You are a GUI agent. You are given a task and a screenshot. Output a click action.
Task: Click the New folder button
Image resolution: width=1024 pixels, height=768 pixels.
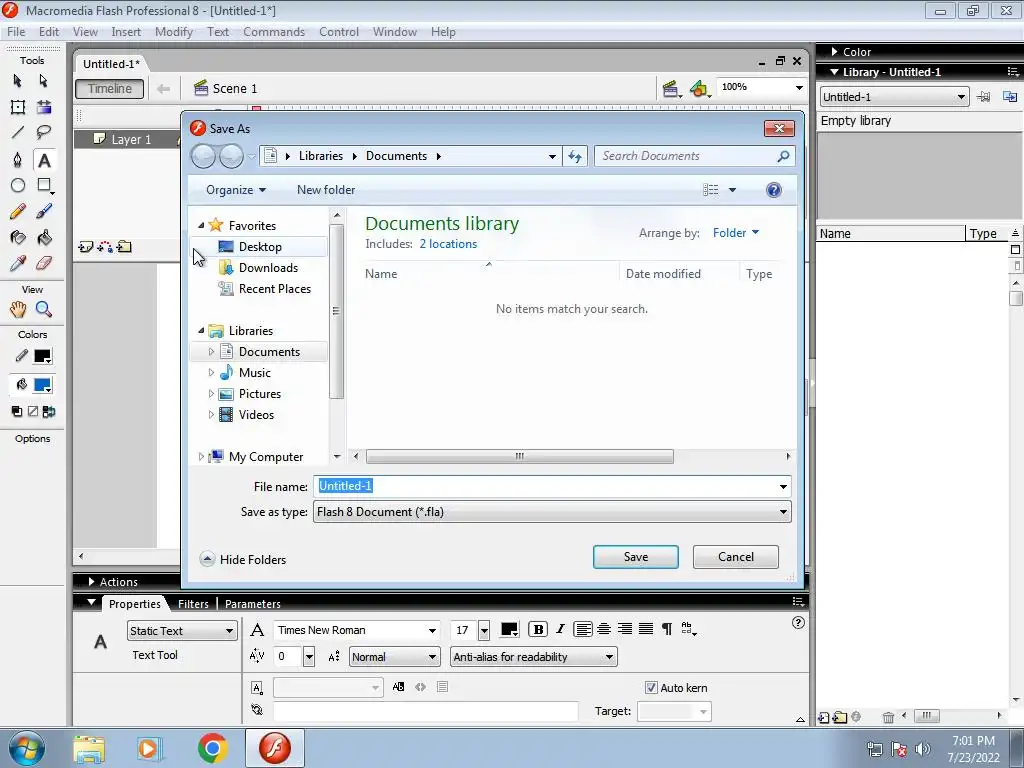pos(326,190)
